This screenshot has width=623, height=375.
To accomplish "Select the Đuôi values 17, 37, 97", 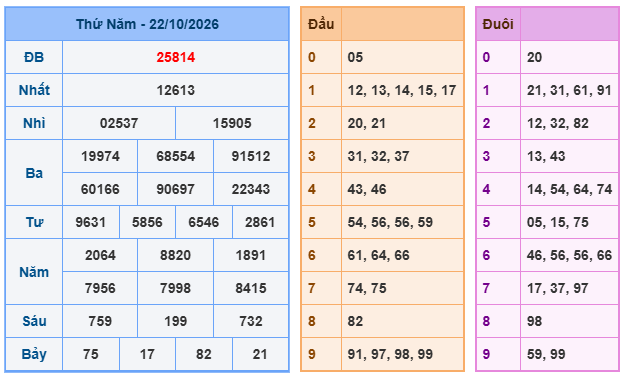I will point(557,288).
